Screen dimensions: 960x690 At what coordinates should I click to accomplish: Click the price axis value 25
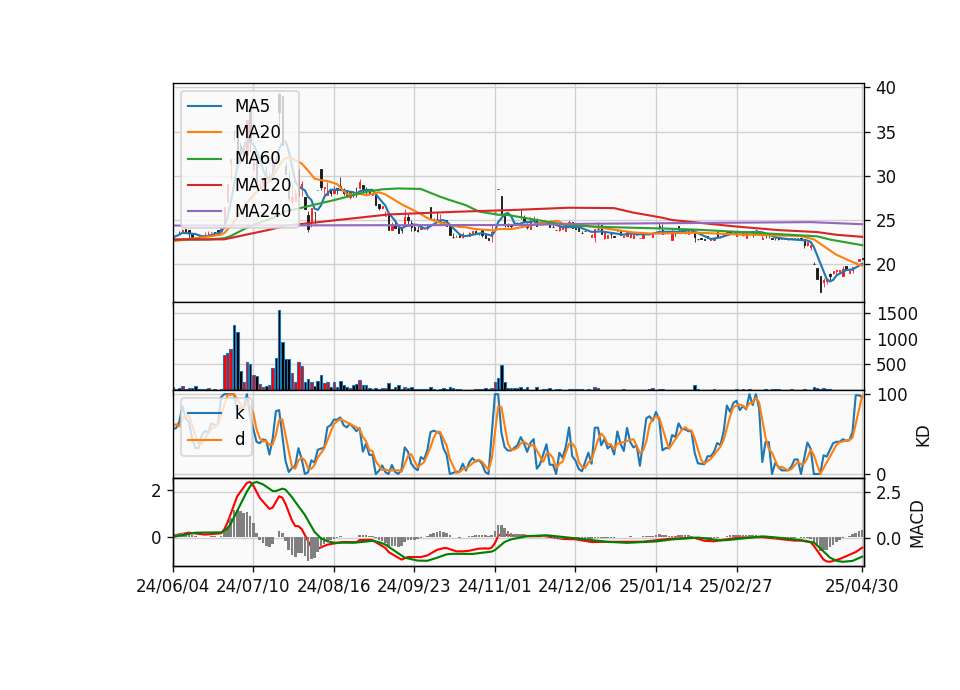[x=885, y=221]
